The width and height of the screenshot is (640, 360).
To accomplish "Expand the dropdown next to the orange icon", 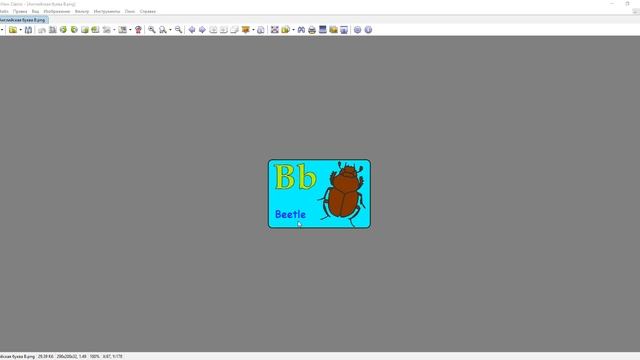I will click(253, 30).
